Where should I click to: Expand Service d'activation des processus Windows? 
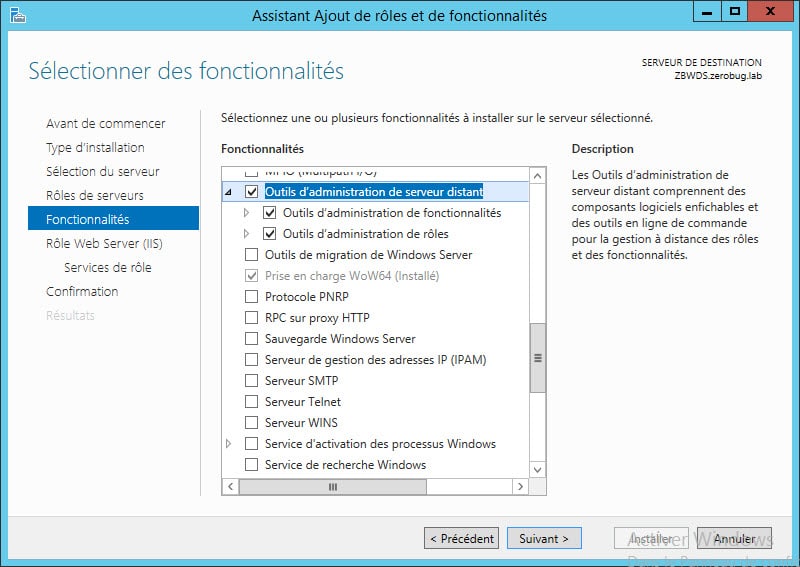(x=229, y=443)
